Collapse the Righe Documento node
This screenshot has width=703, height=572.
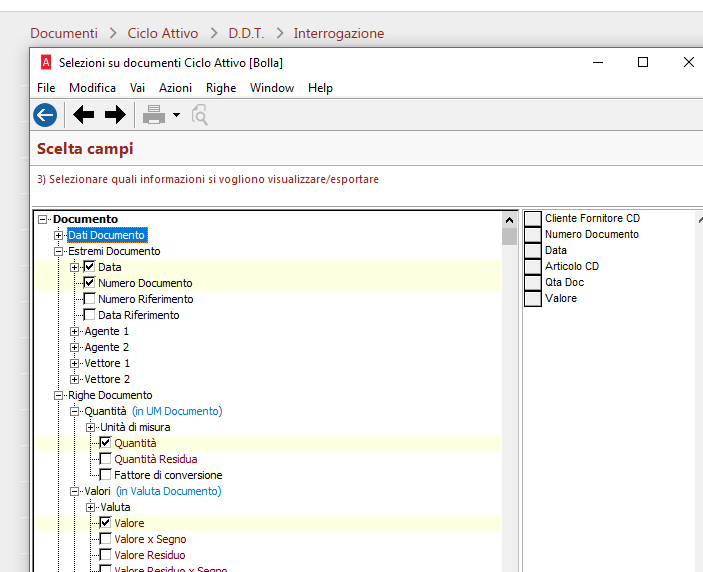point(58,395)
